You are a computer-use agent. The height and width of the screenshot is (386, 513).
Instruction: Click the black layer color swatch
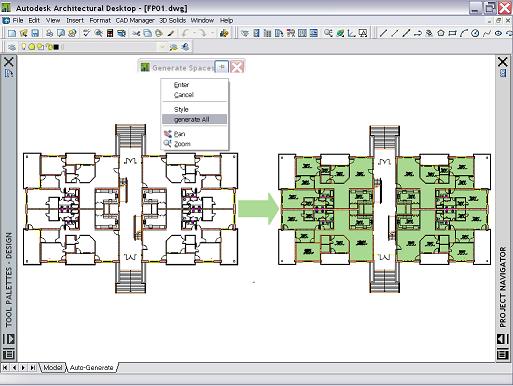pyautogui.click(x=56, y=47)
